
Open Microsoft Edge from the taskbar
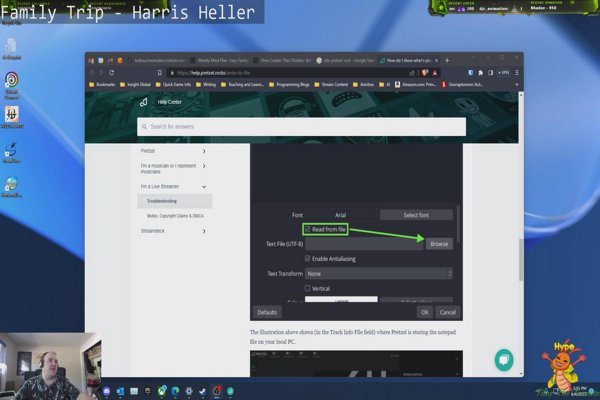[x=175, y=391]
